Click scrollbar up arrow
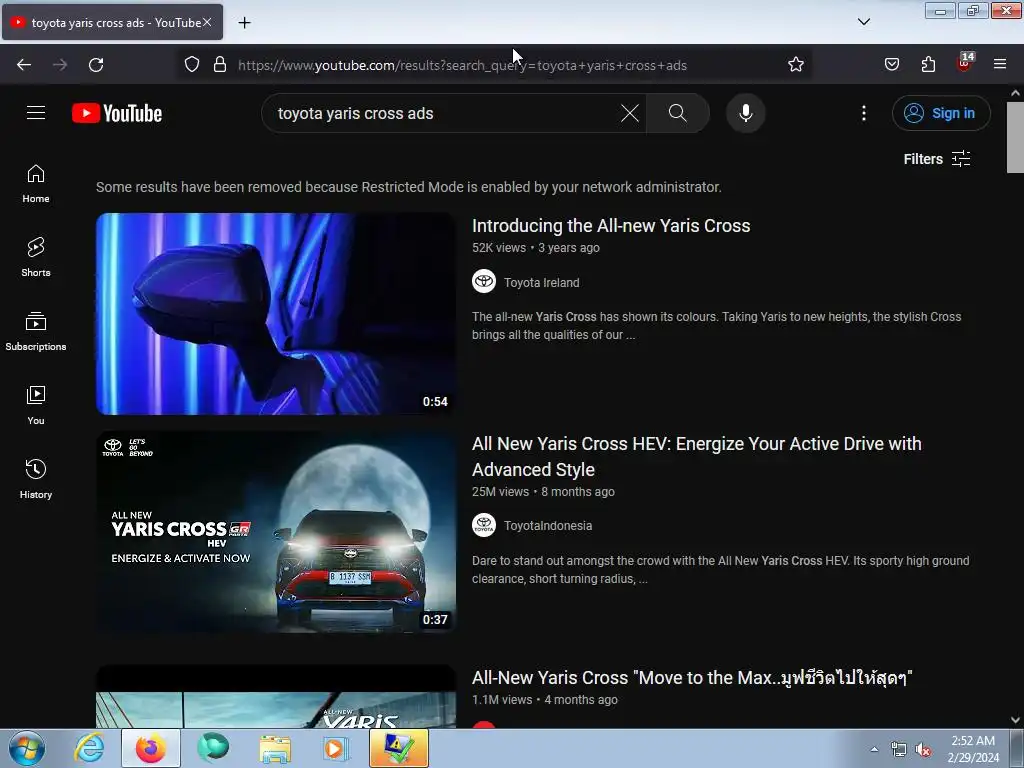 pyautogui.click(x=1015, y=93)
